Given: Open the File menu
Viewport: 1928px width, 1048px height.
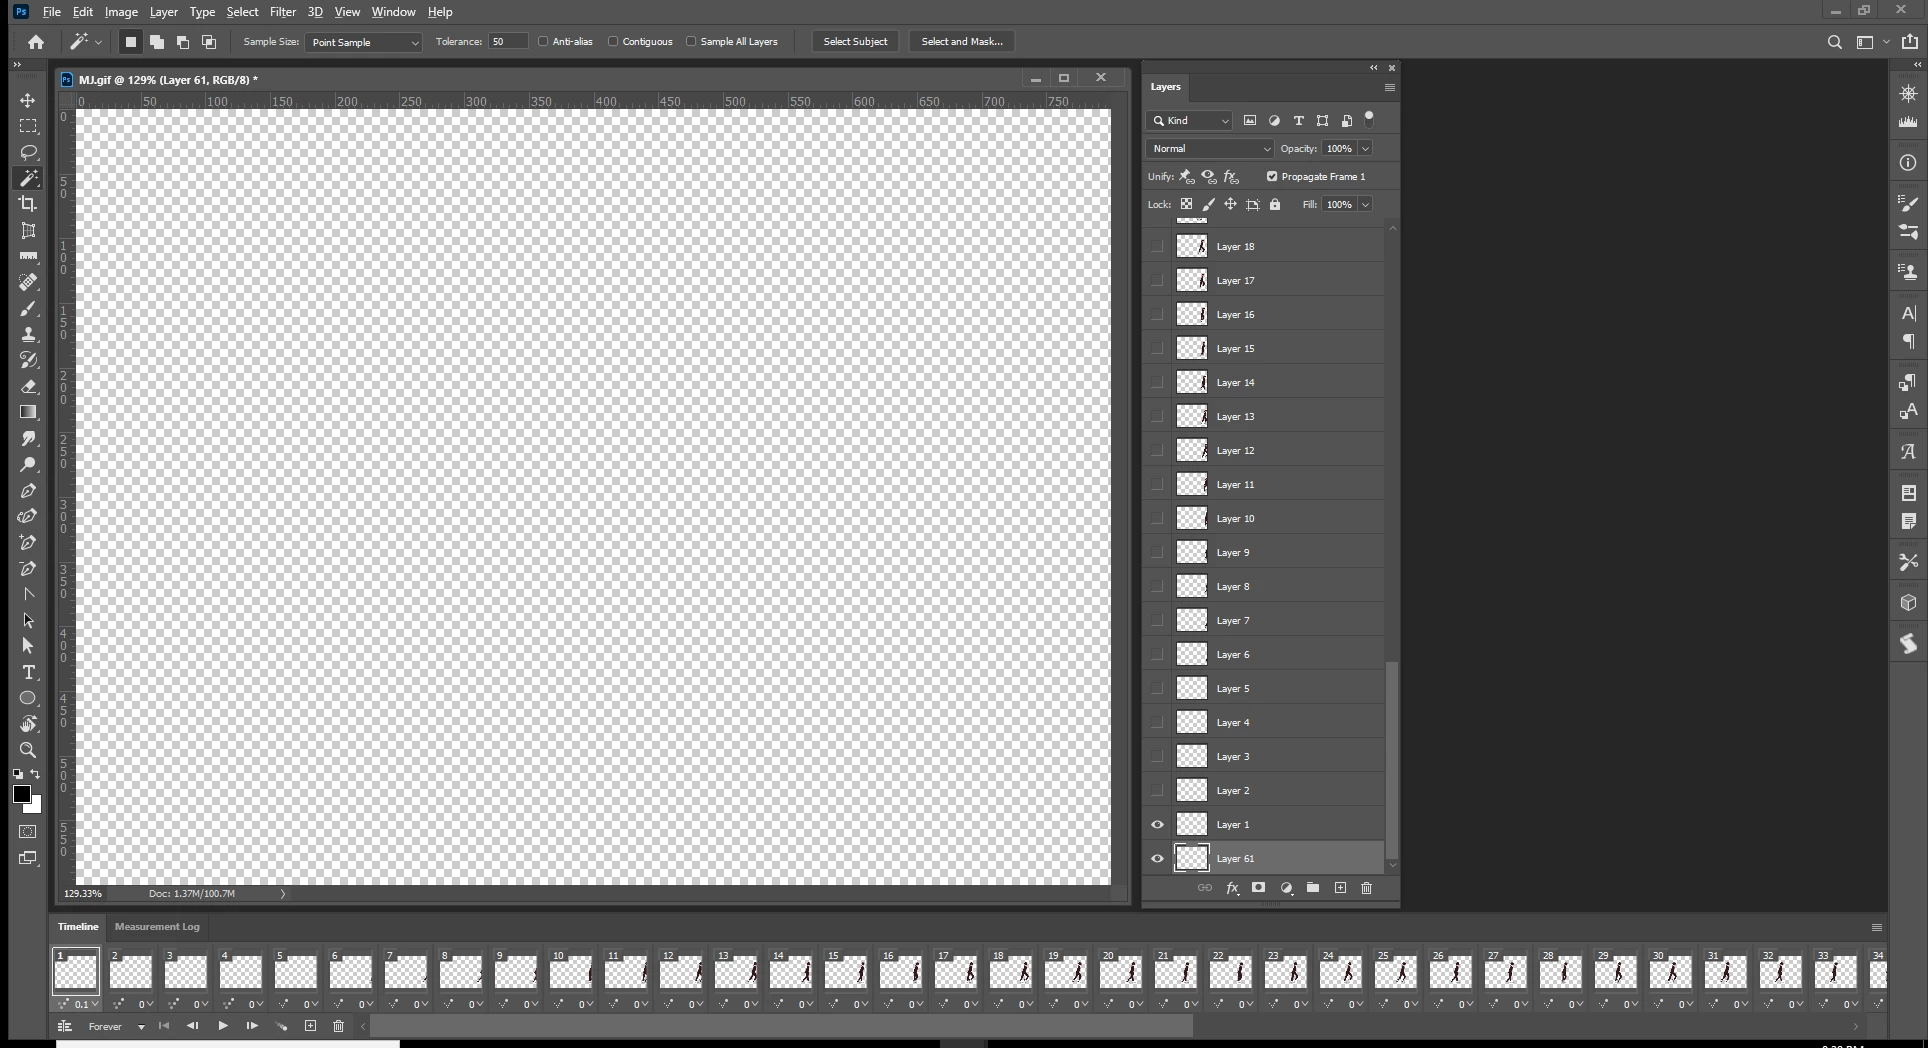Looking at the screenshot, I should (51, 12).
